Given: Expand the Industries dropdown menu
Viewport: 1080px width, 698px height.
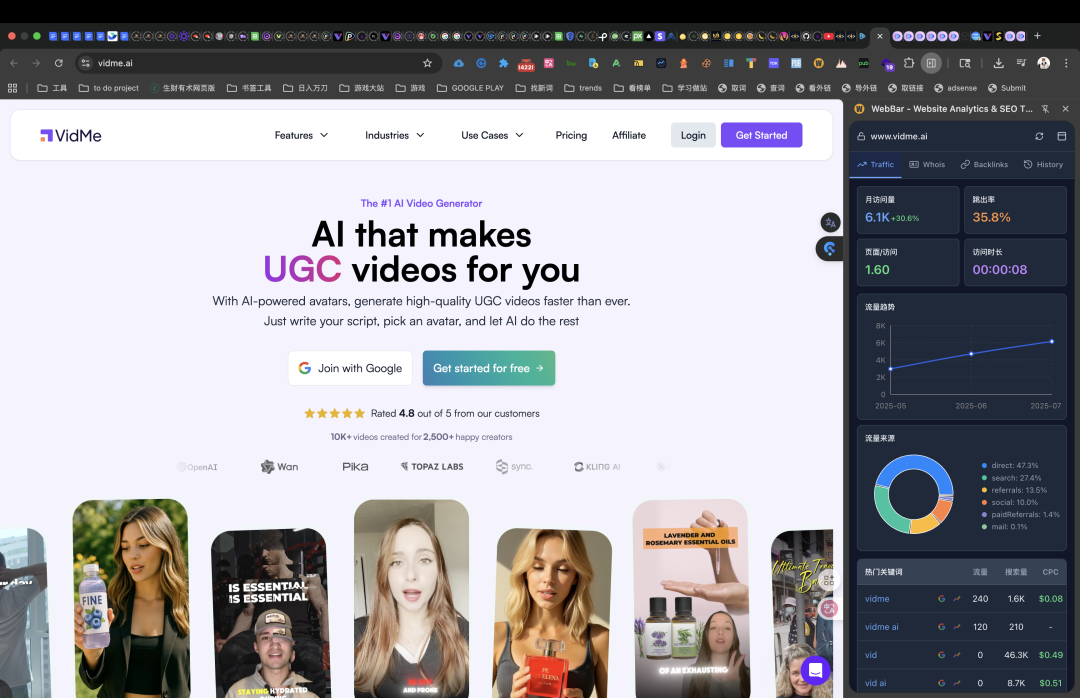Looking at the screenshot, I should pyautogui.click(x=395, y=135).
